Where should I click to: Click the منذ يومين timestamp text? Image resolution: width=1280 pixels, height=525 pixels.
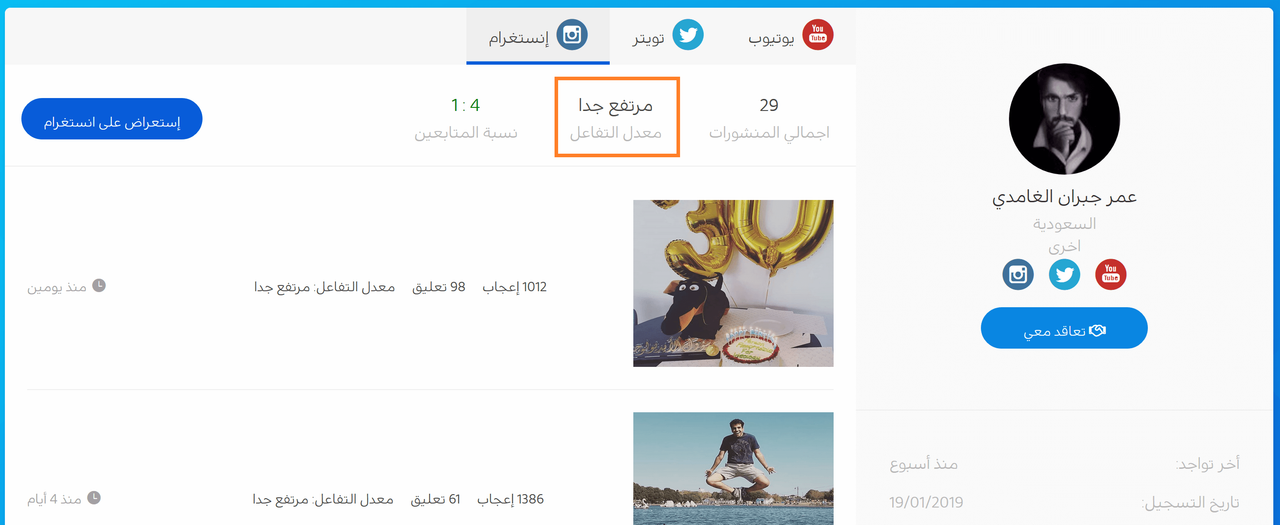click(57, 287)
